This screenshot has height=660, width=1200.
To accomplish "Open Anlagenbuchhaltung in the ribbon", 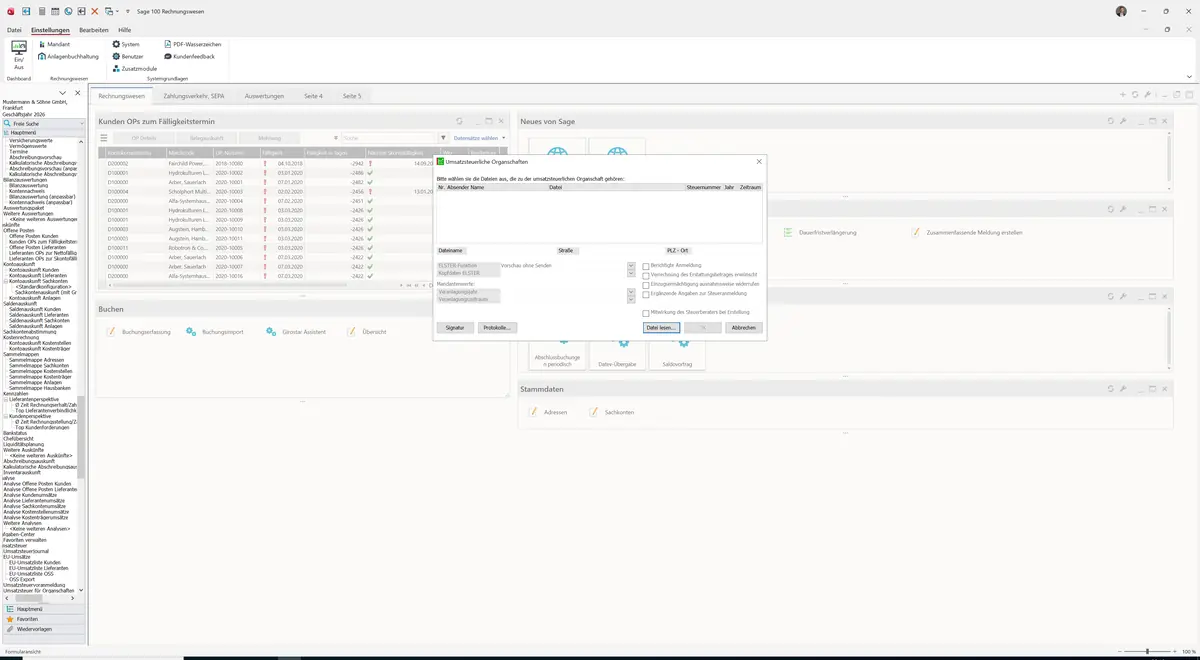I will 68,56.
